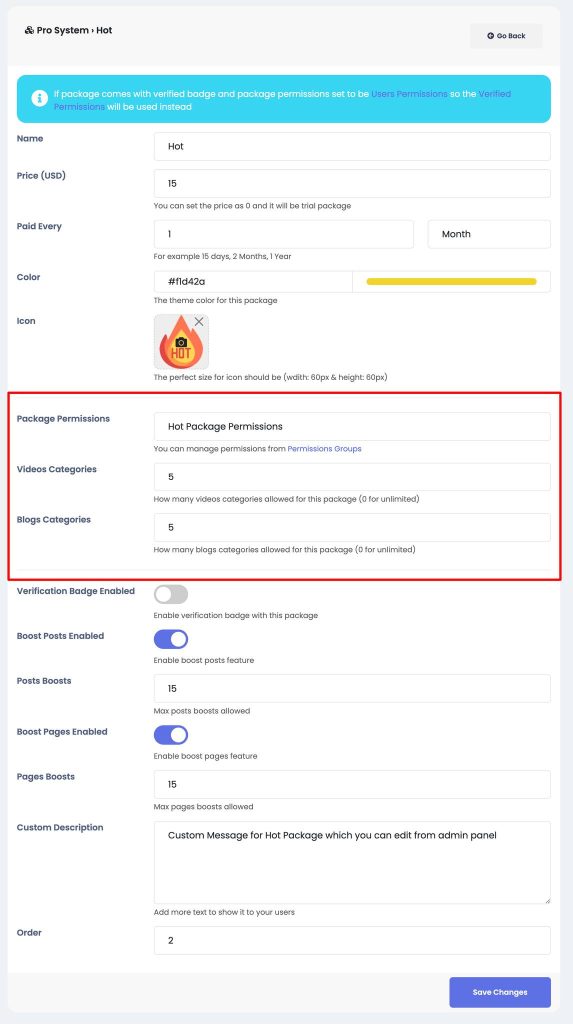Screen dimensions: 573x1024
Task: Click the Save Changes button
Action: pos(500,992)
